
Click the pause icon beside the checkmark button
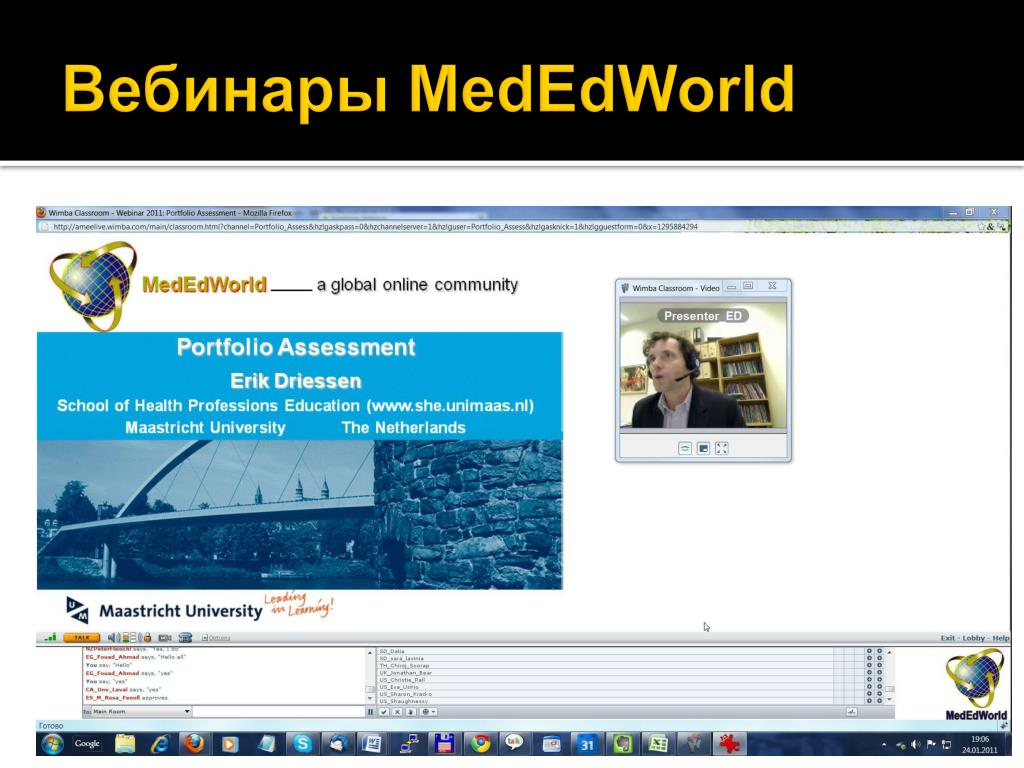click(370, 712)
